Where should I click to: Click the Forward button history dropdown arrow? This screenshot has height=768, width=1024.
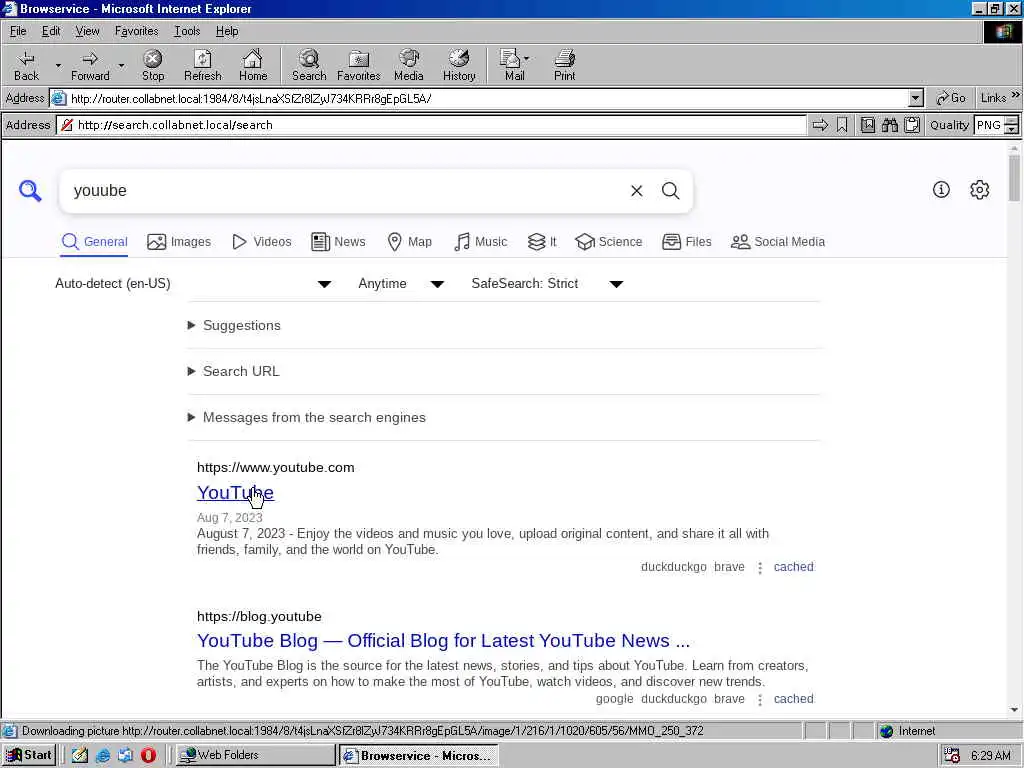pos(121,65)
